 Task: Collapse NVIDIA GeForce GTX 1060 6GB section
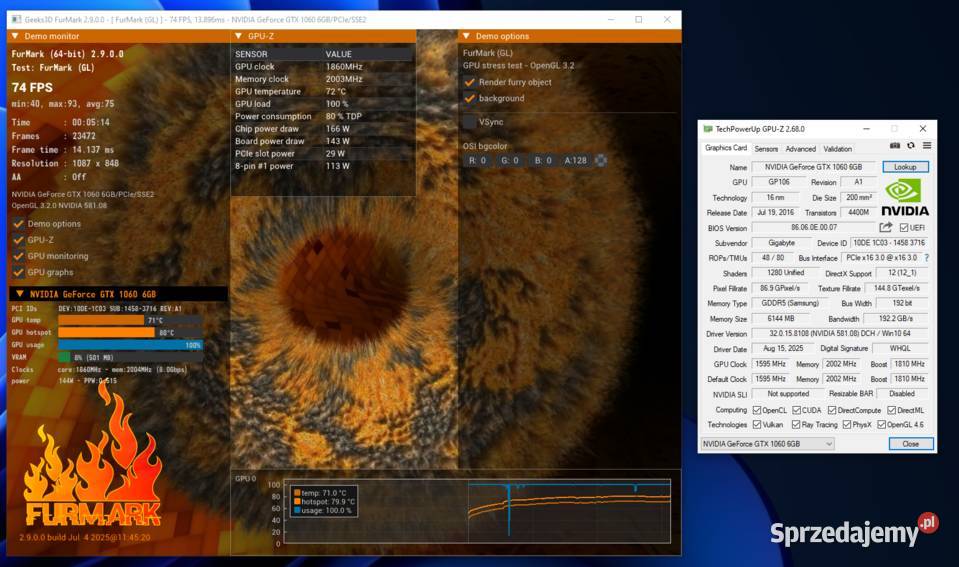(20, 294)
